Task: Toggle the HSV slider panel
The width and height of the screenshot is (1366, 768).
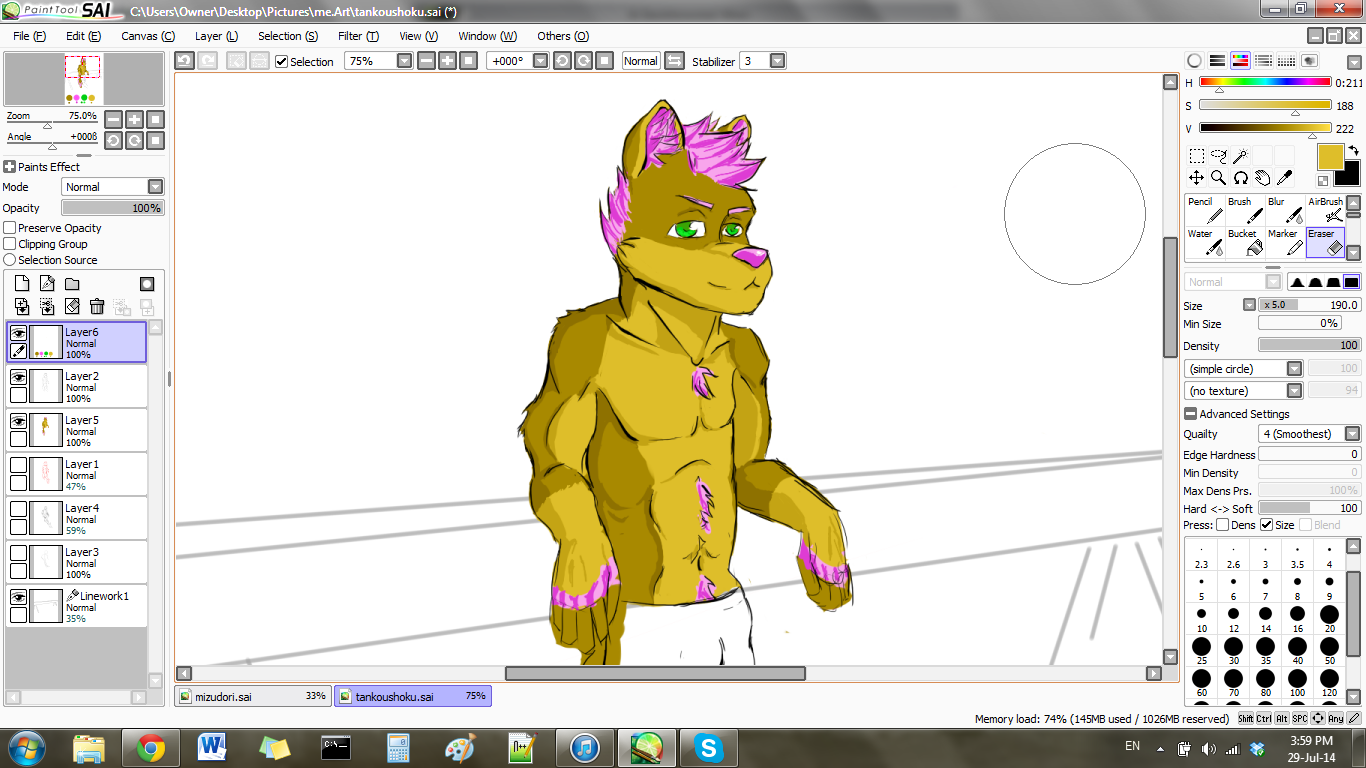Action: coord(1240,61)
